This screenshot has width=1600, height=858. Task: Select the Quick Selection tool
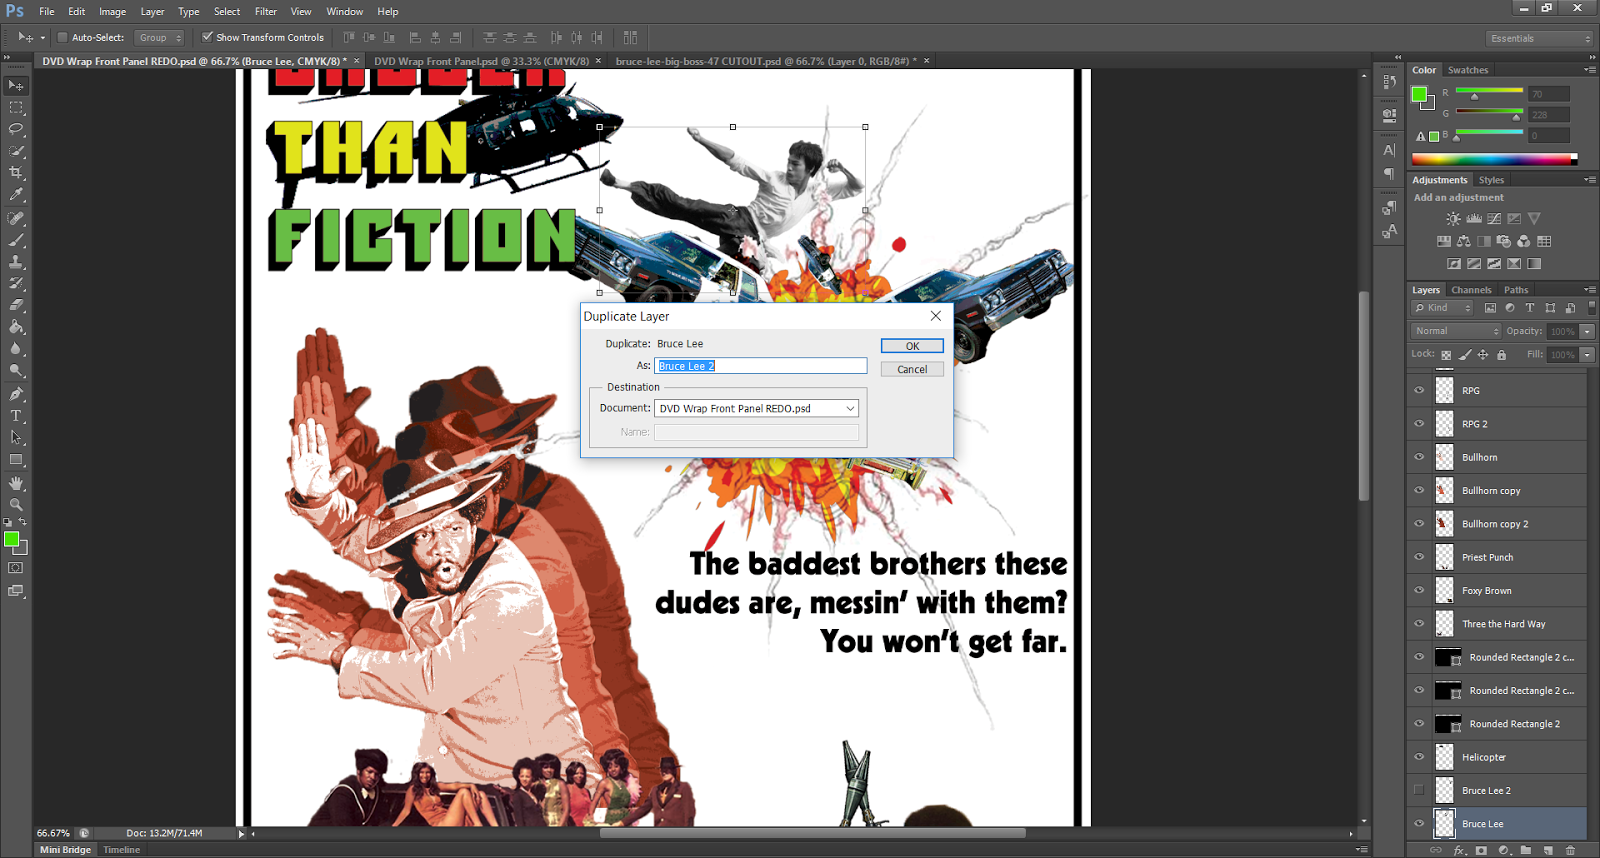click(x=16, y=152)
